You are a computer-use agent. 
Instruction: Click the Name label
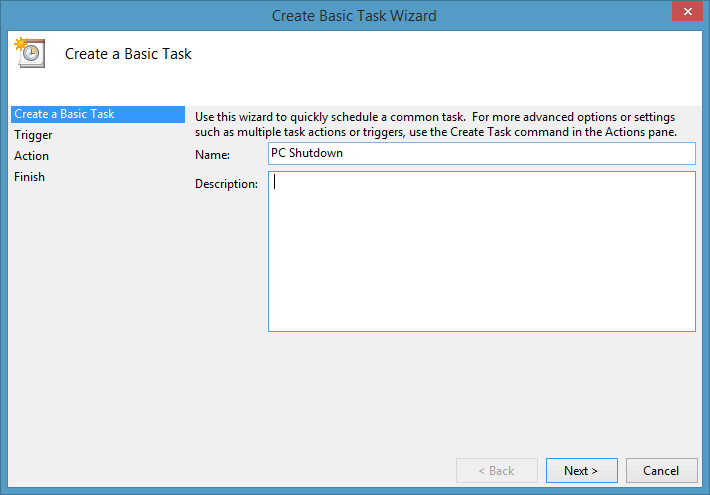click(x=212, y=154)
